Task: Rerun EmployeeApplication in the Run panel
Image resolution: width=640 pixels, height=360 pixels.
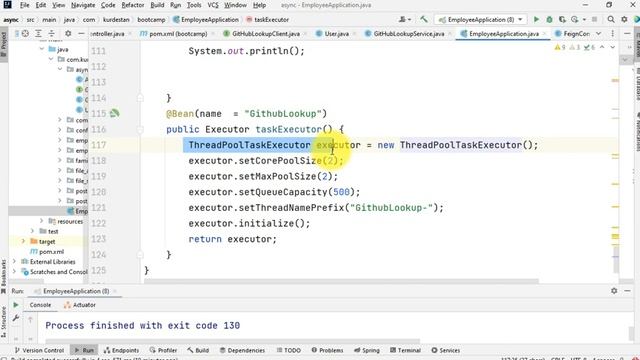Action: click(16, 305)
